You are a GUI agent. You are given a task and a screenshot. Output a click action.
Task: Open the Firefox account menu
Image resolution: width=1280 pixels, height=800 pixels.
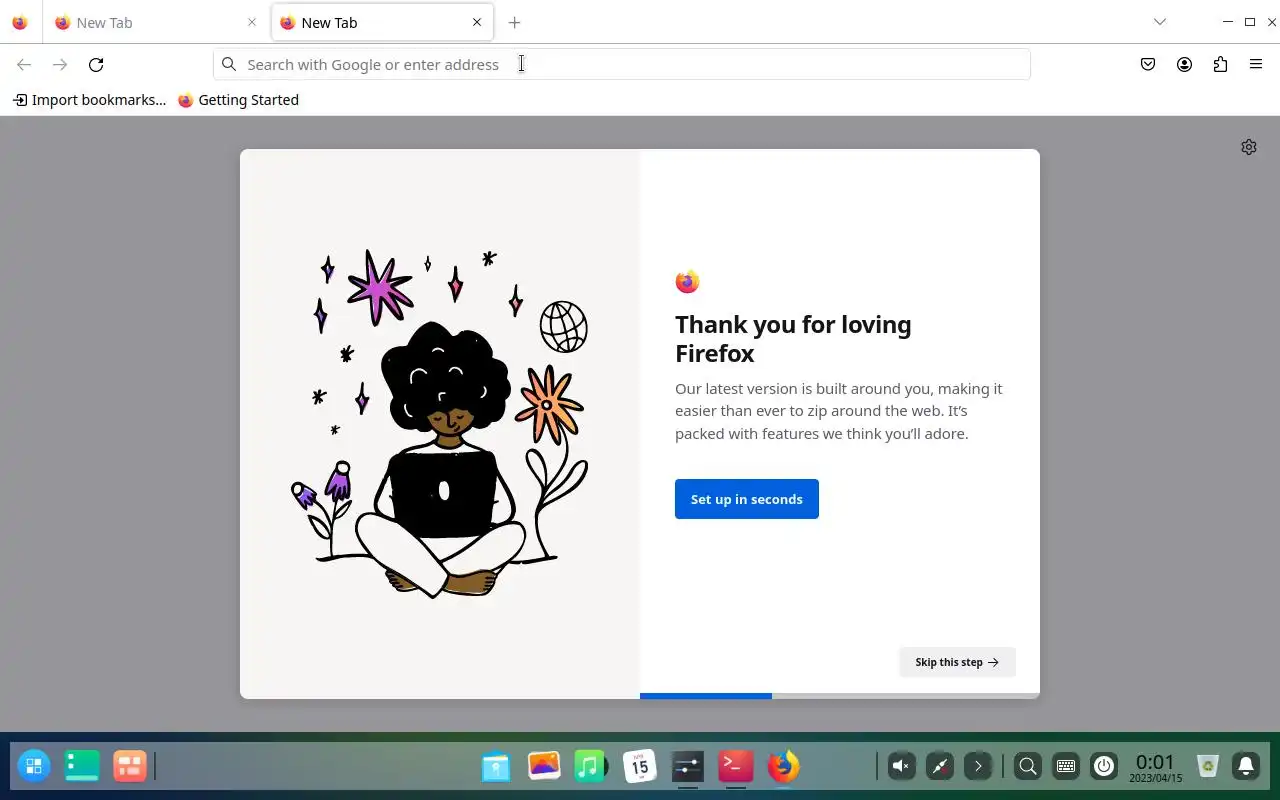pos(1184,64)
